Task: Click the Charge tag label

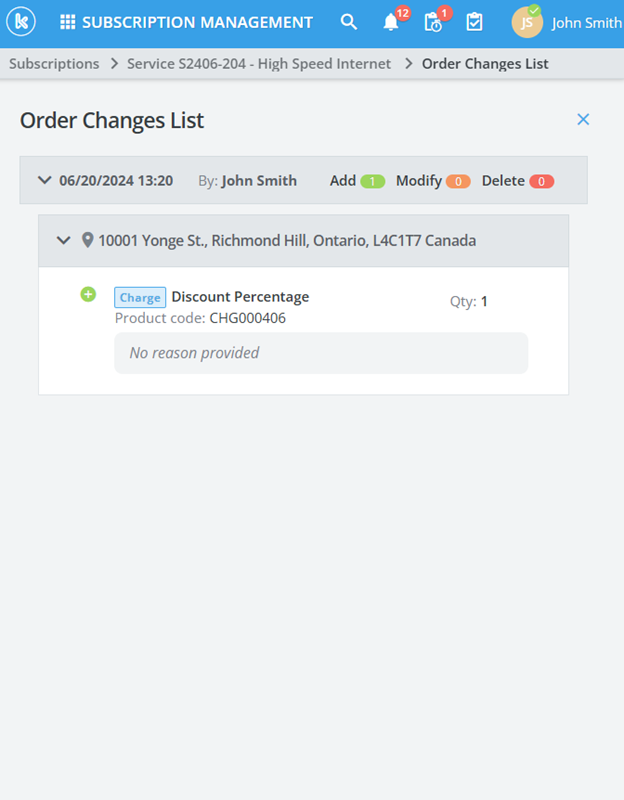Action: pos(140,297)
